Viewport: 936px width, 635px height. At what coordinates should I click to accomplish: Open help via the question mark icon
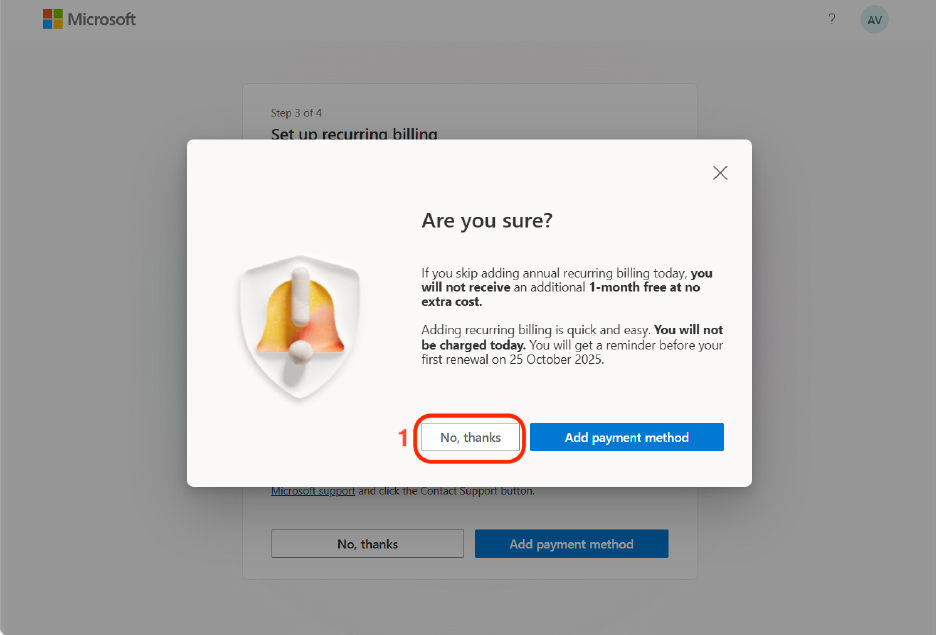pyautogui.click(x=831, y=19)
